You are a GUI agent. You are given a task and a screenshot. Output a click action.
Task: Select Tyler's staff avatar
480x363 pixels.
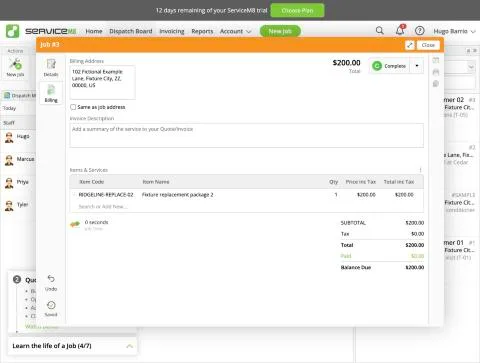pyautogui.click(x=9, y=206)
